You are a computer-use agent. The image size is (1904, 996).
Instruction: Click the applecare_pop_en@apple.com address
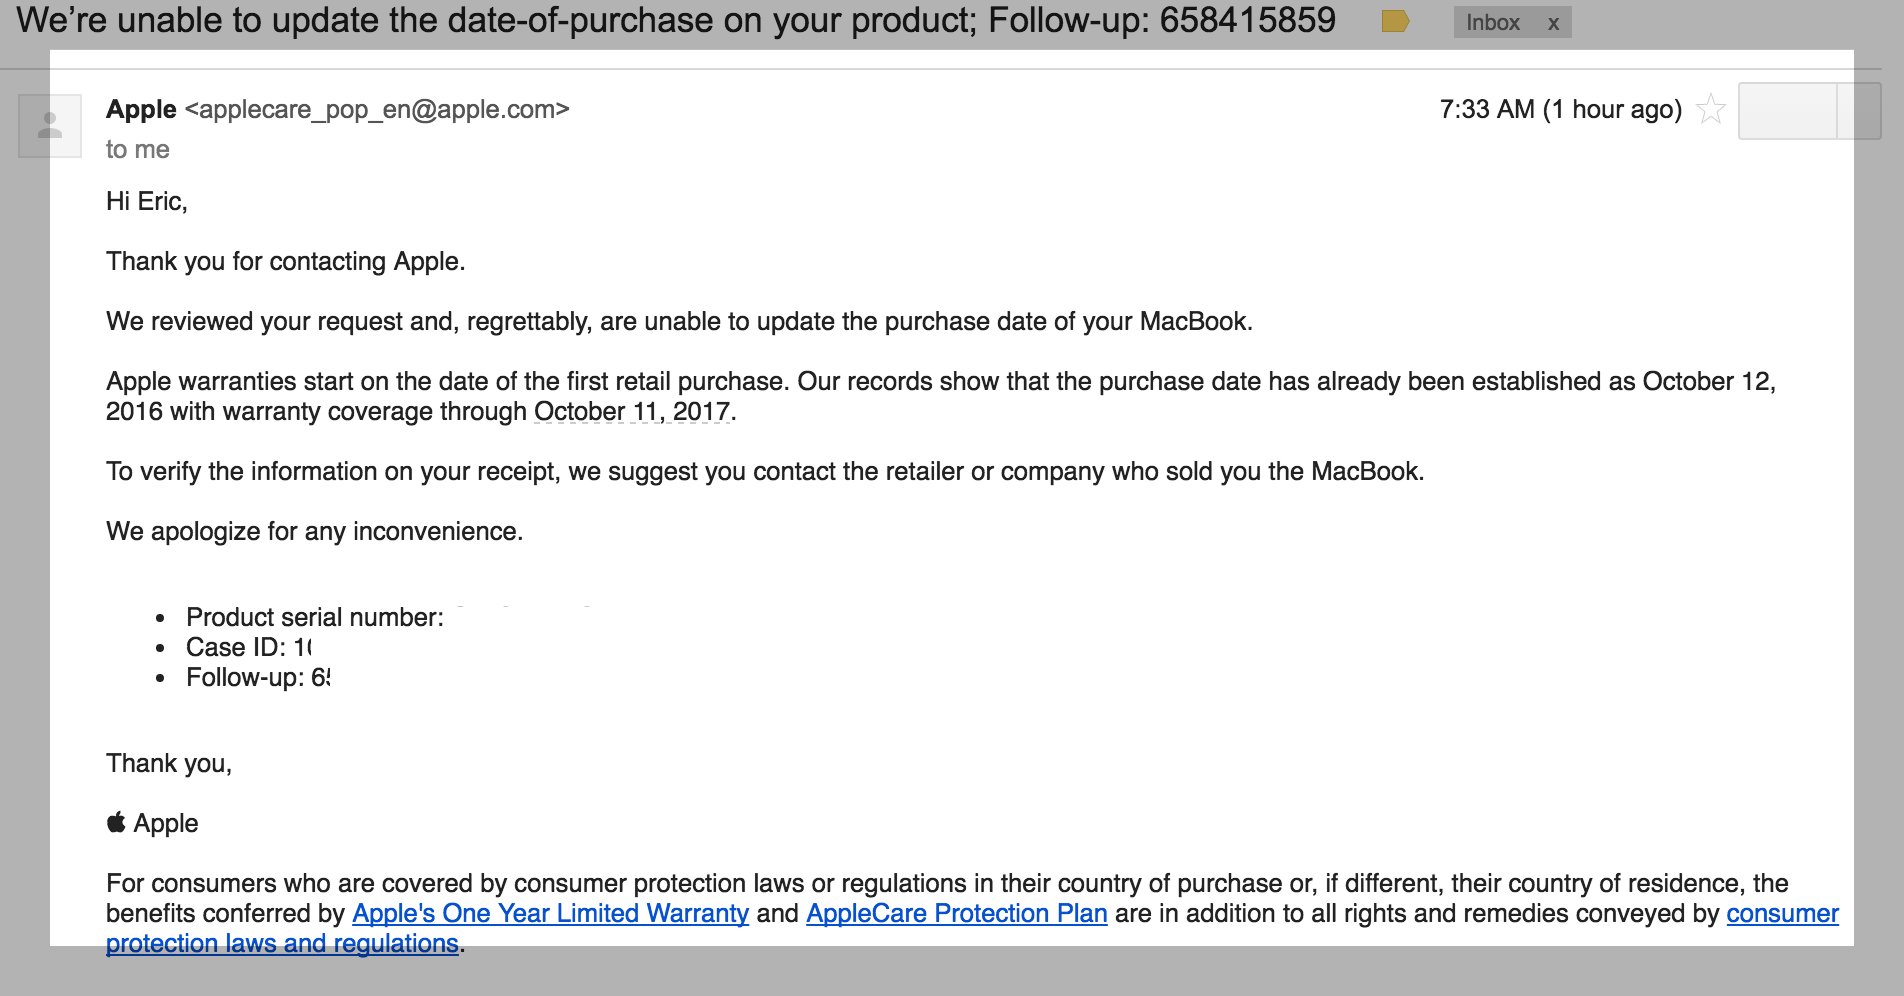(x=377, y=109)
